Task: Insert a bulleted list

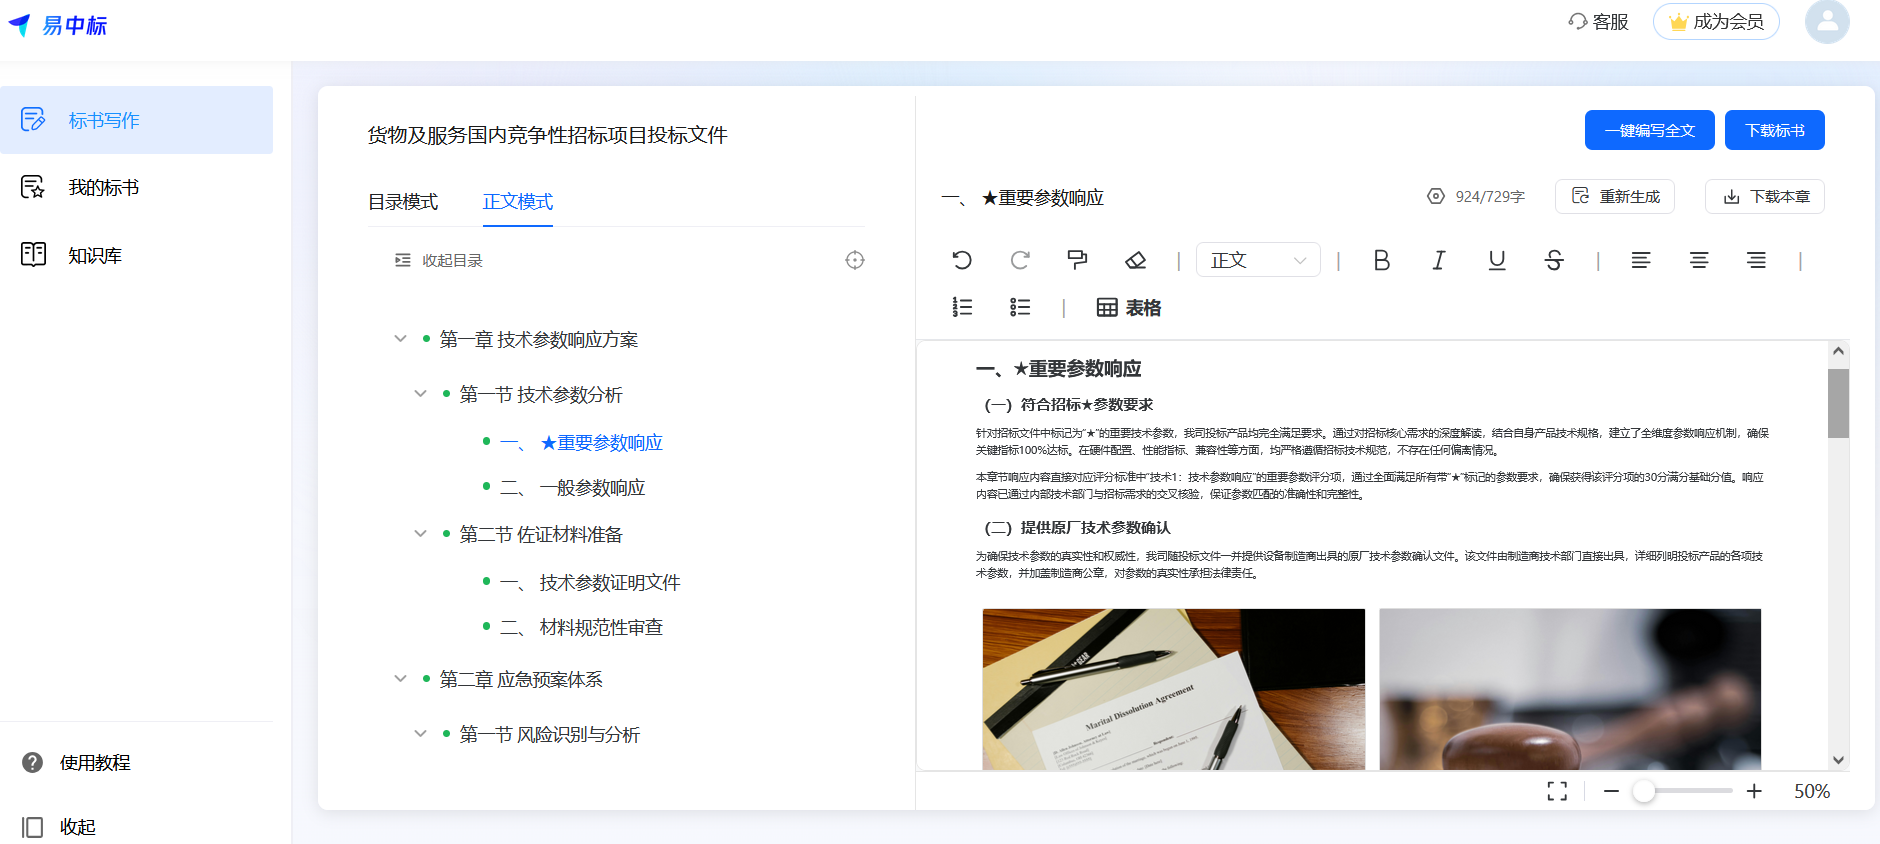Action: point(1020,307)
